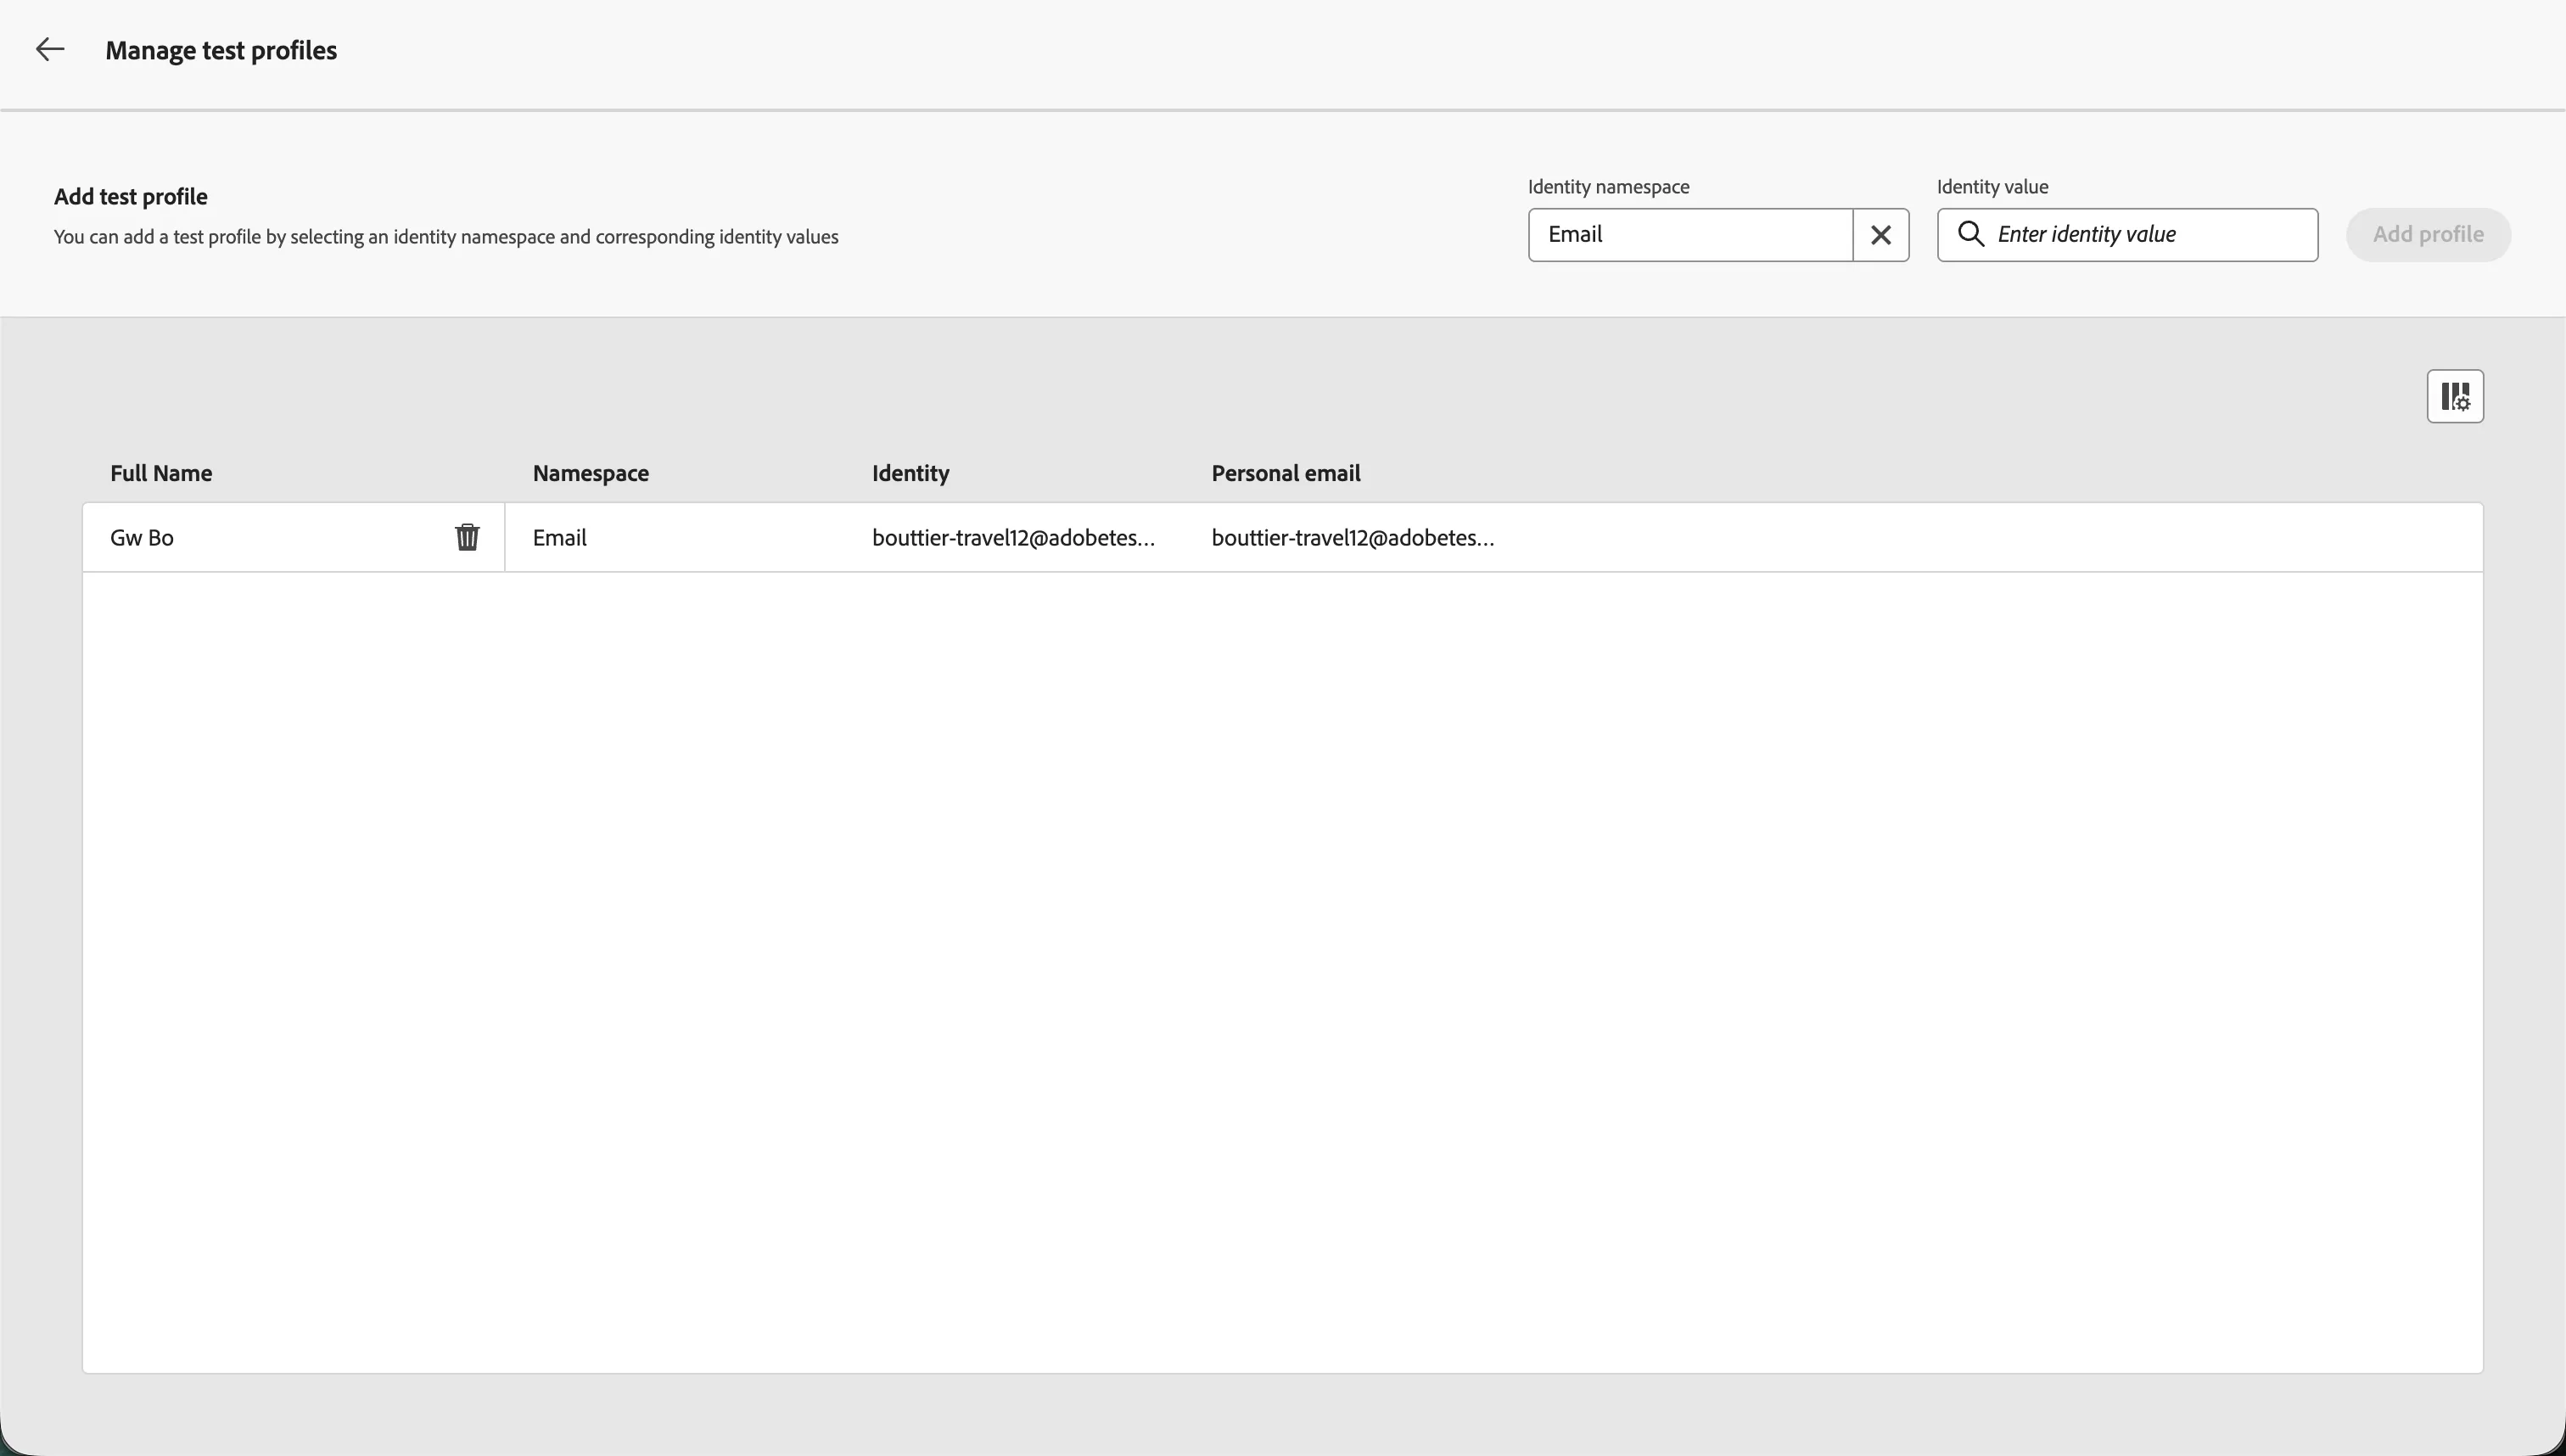Click the Full Name column header
This screenshot has width=2566, height=1456.
(x=161, y=473)
